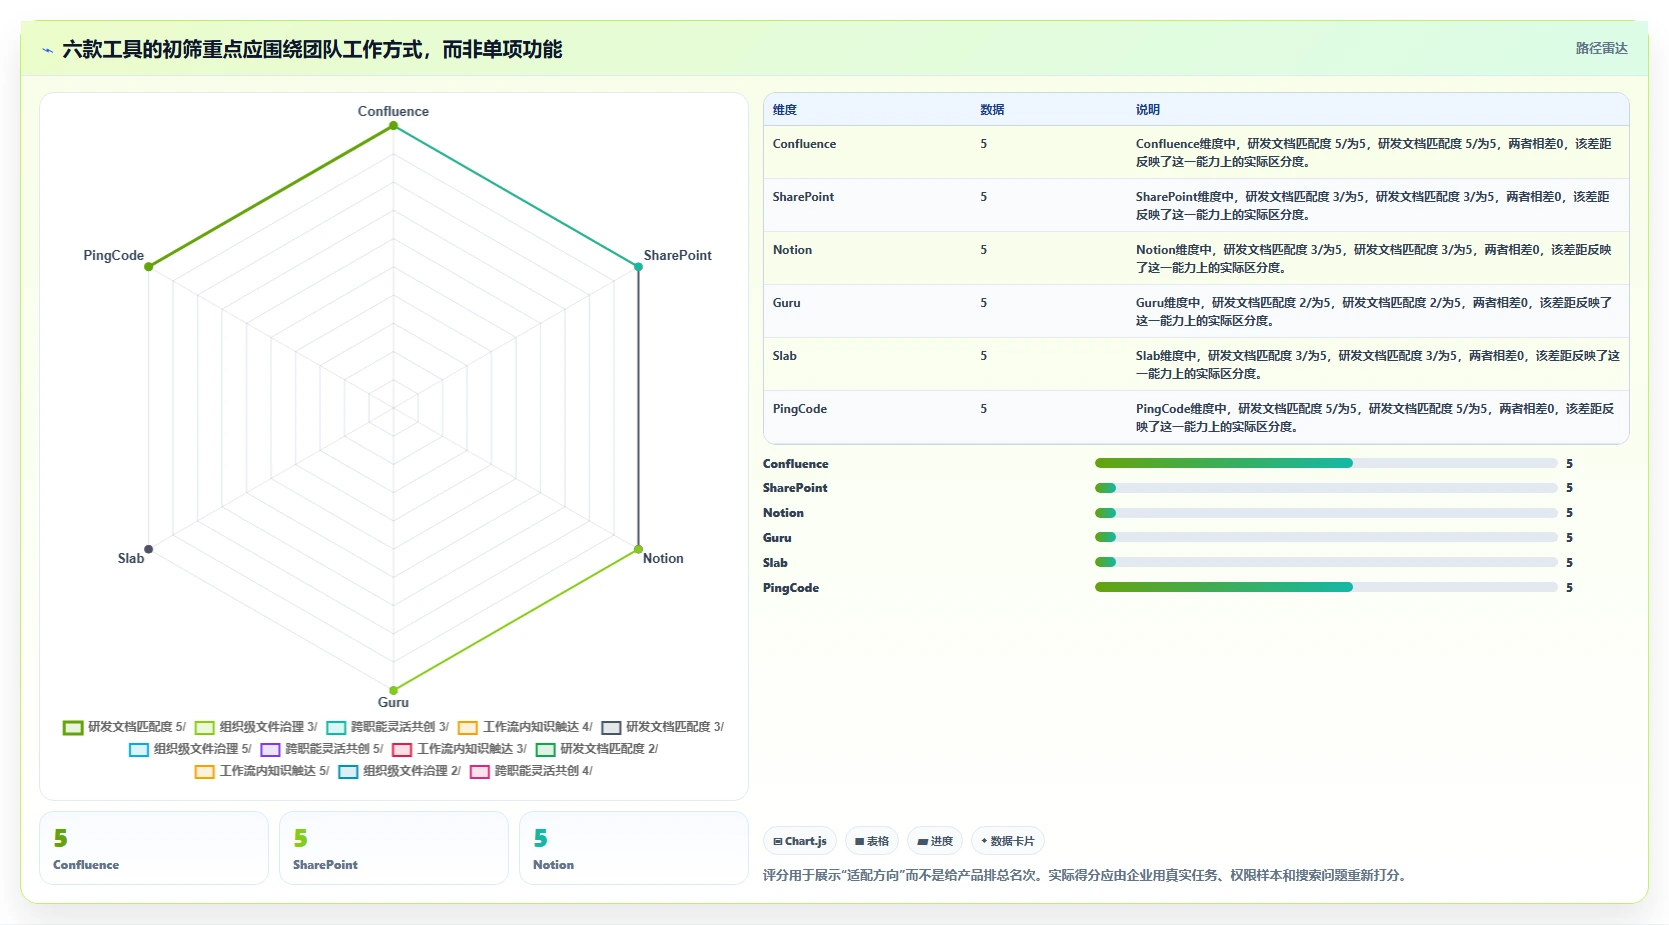This screenshot has height=925, width=1669.
Task: Toggle legend item 组织级文件治理 3/
Action: [x=256, y=727]
